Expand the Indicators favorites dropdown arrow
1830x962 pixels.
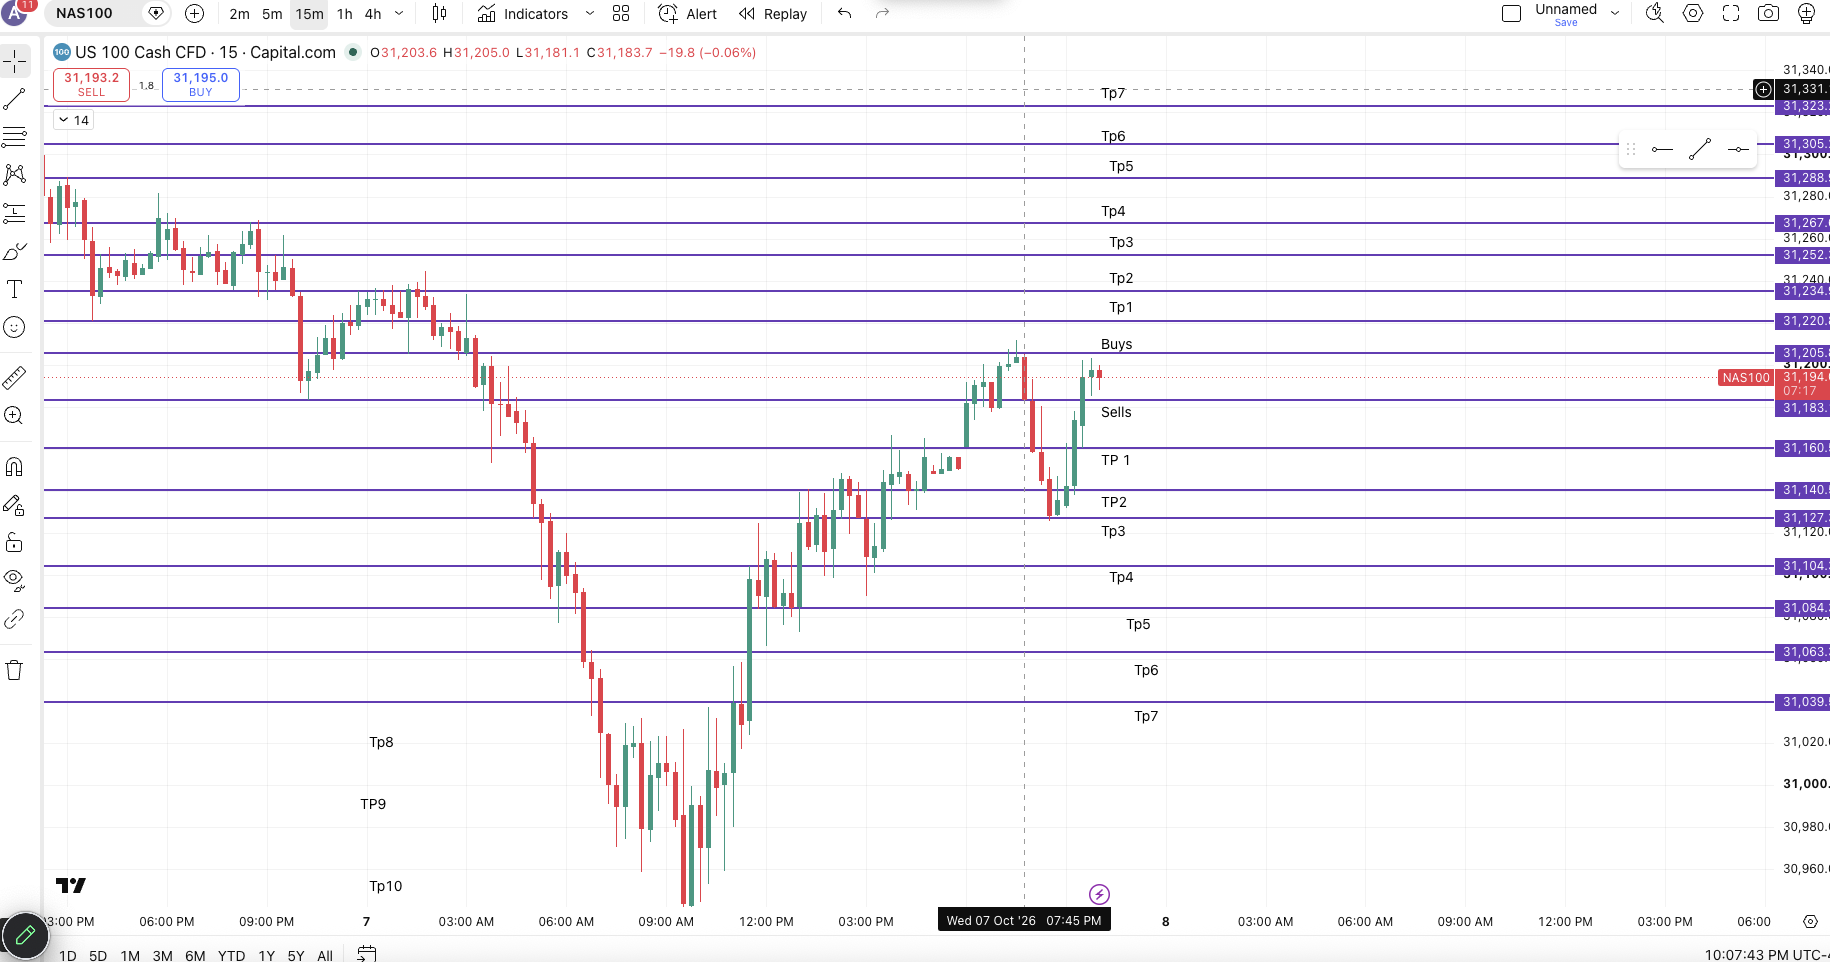(589, 14)
